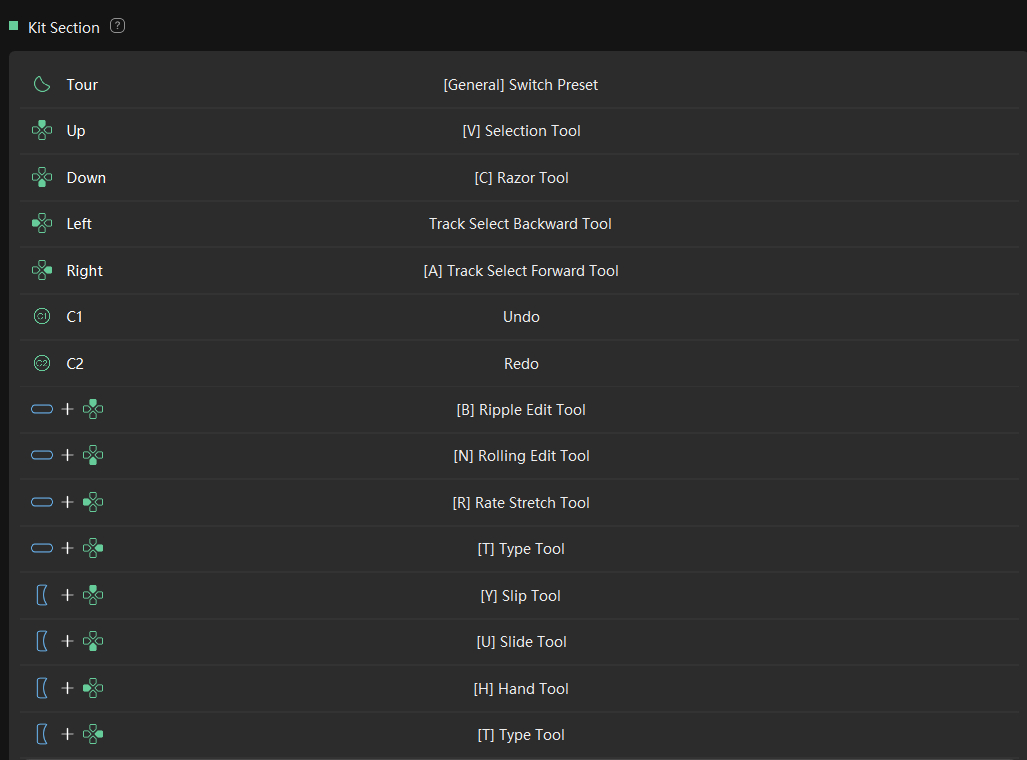The width and height of the screenshot is (1027, 760).
Task: Select the Redo action for C2
Action: click(x=521, y=364)
